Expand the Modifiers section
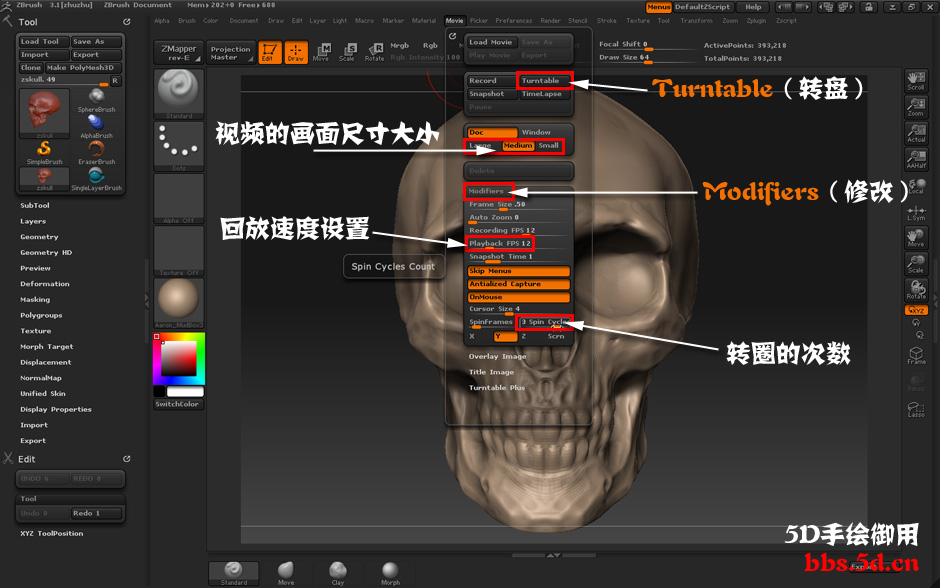Image resolution: width=940 pixels, height=588 pixels. point(486,191)
